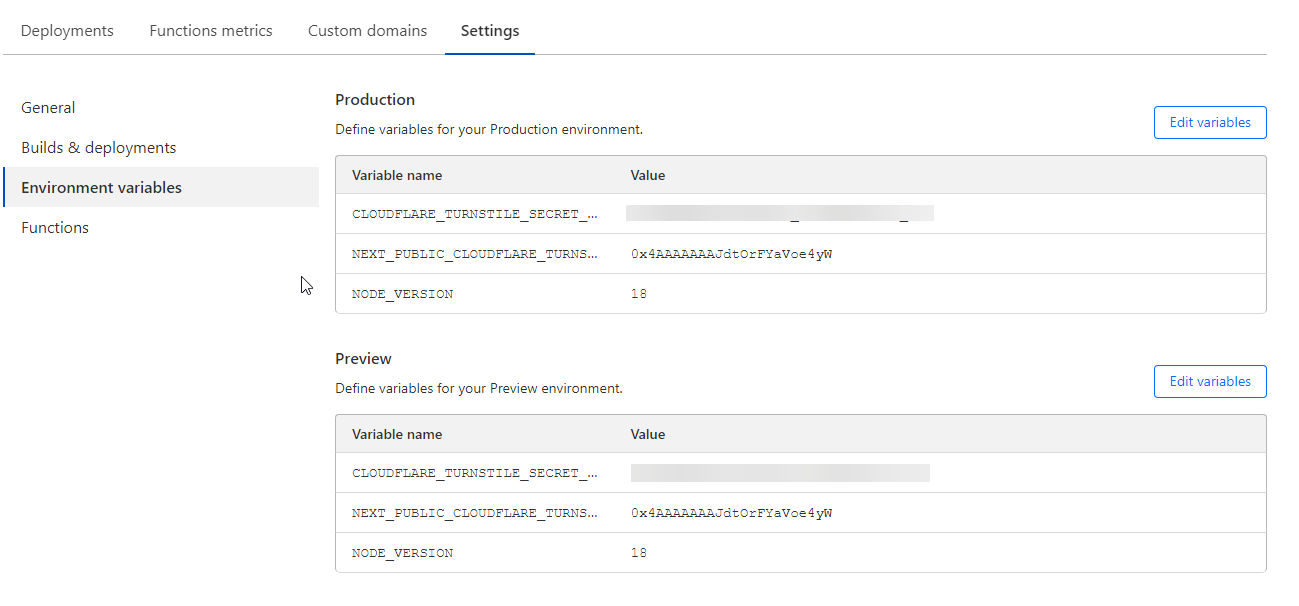Open General settings in the sidebar
The image size is (1299, 606).
click(x=48, y=108)
